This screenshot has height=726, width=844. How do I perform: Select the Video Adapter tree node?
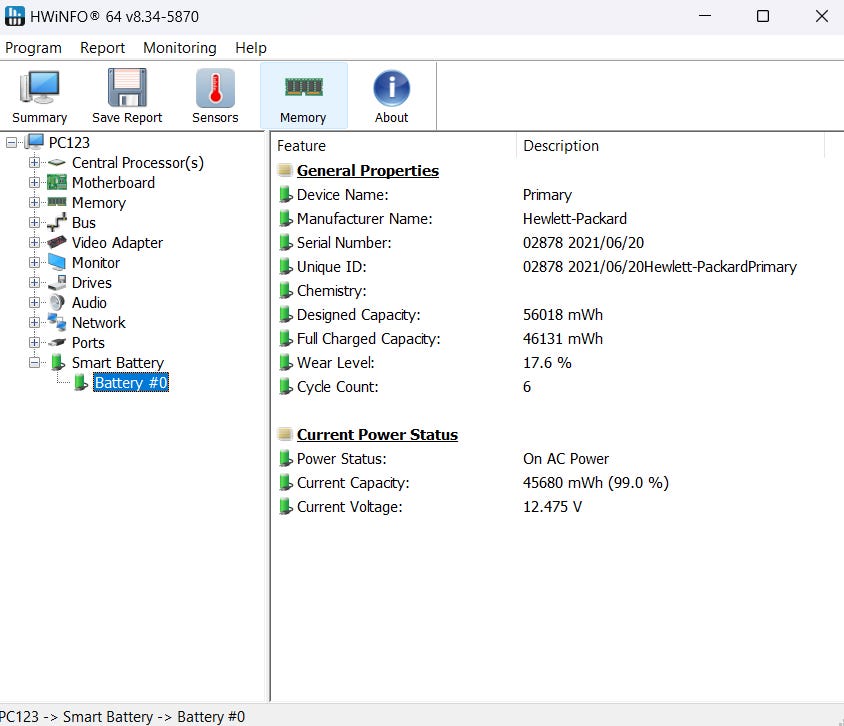(117, 243)
